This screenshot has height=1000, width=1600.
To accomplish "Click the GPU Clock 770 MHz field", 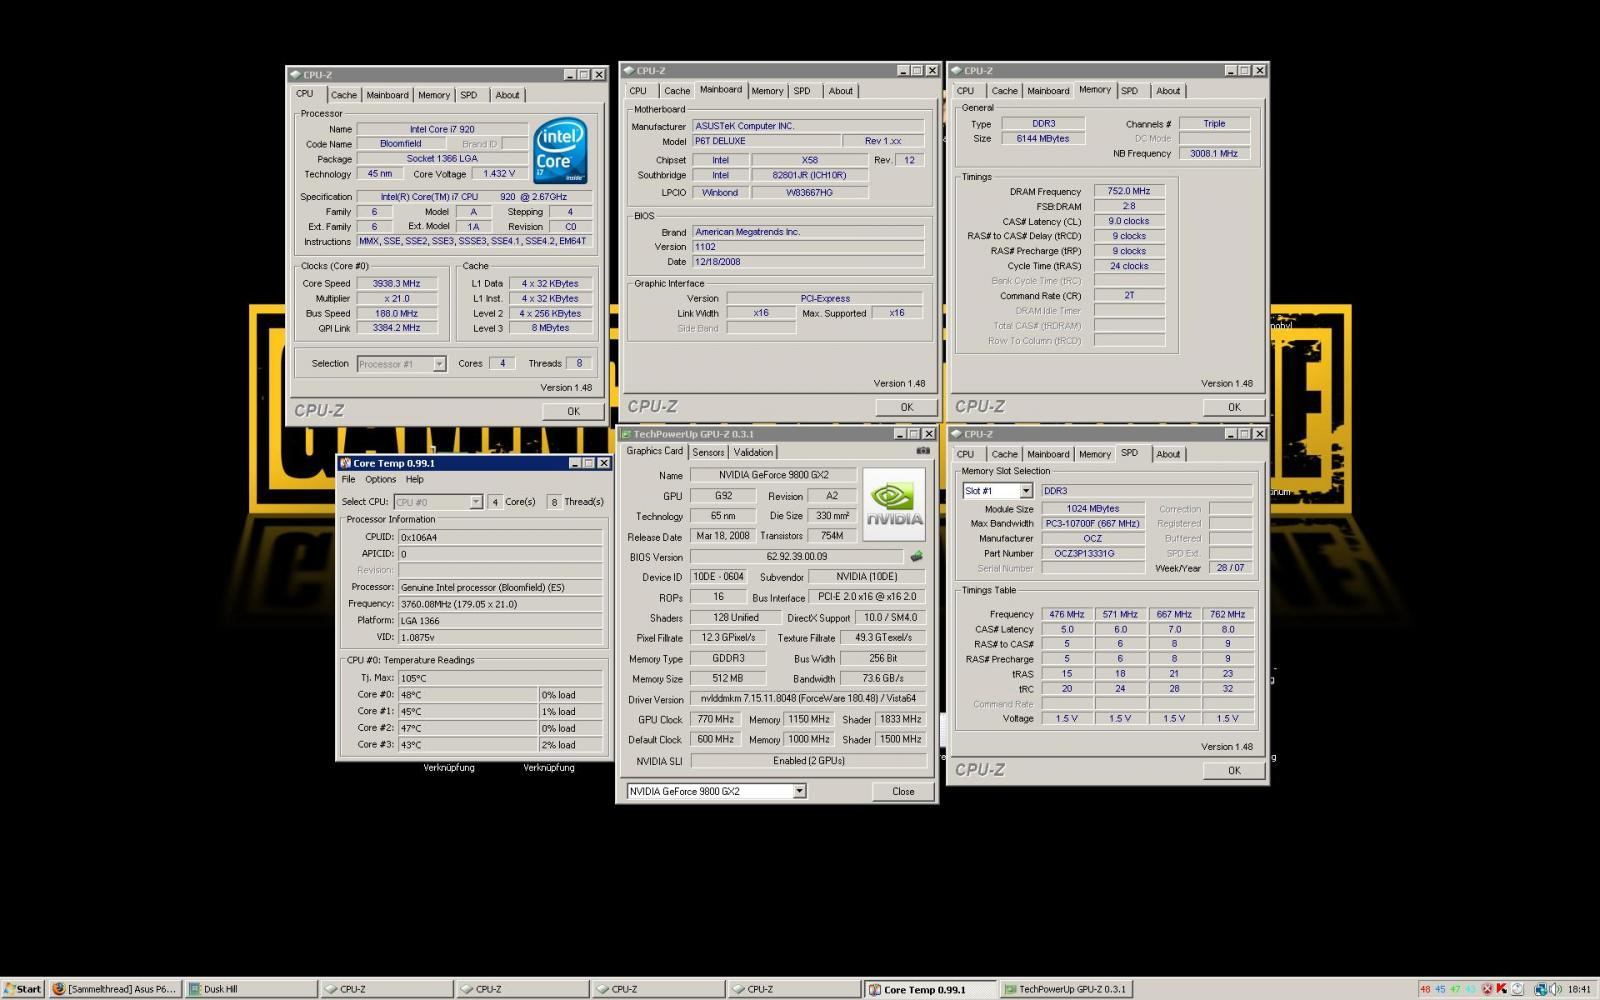I will [x=716, y=719].
